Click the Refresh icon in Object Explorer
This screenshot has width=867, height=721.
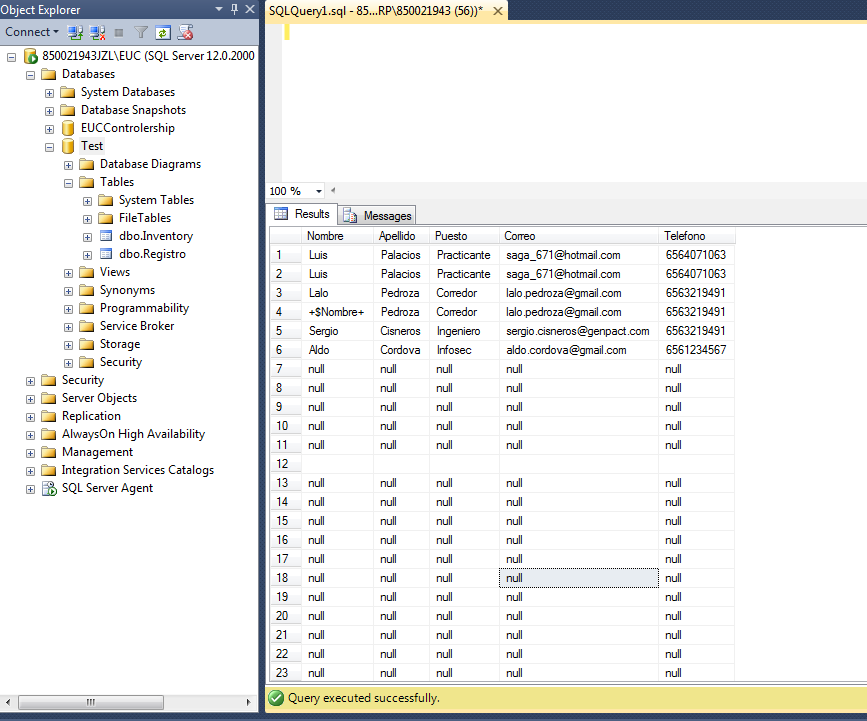click(163, 33)
